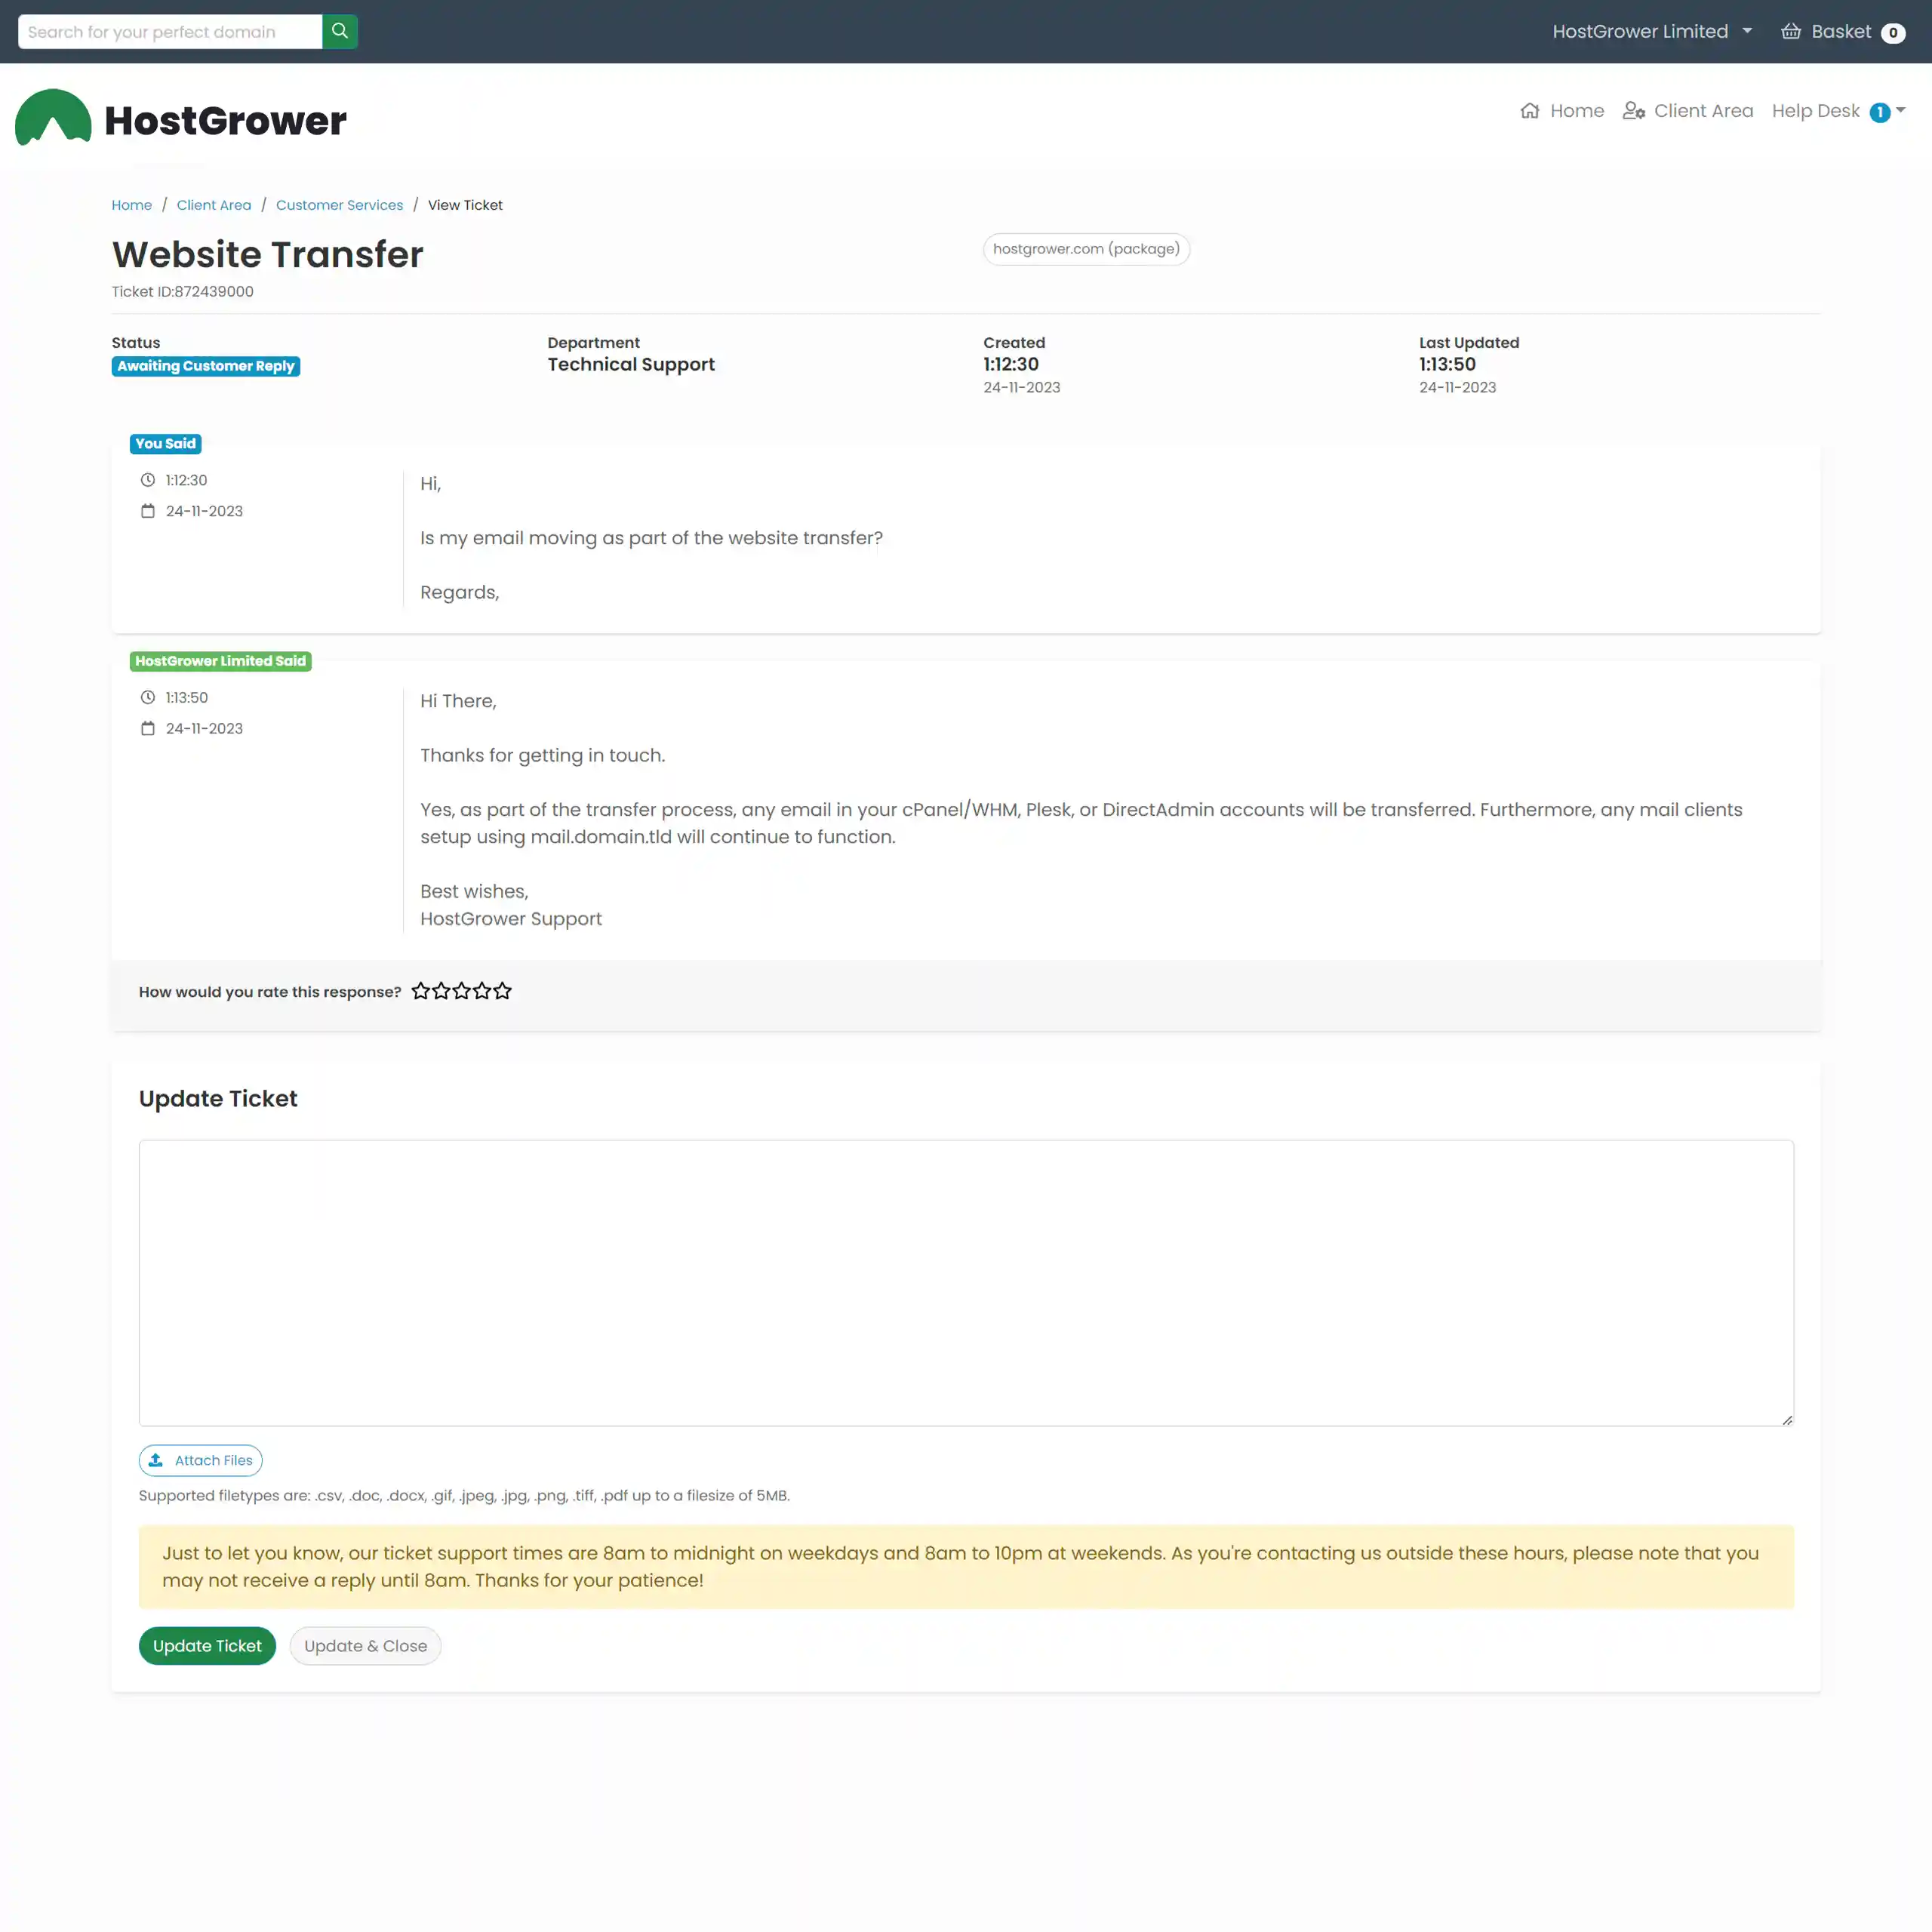Open the Basket icon
Screen dimensions: 1932x1932
[x=1790, y=31]
